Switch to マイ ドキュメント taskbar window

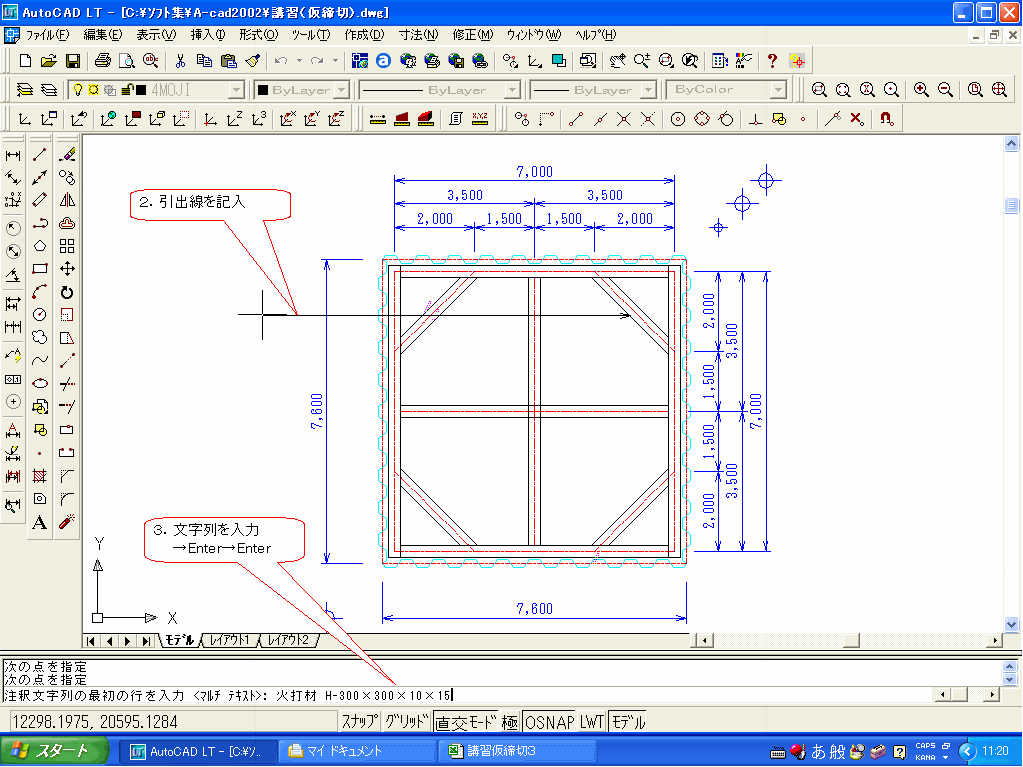coord(357,751)
